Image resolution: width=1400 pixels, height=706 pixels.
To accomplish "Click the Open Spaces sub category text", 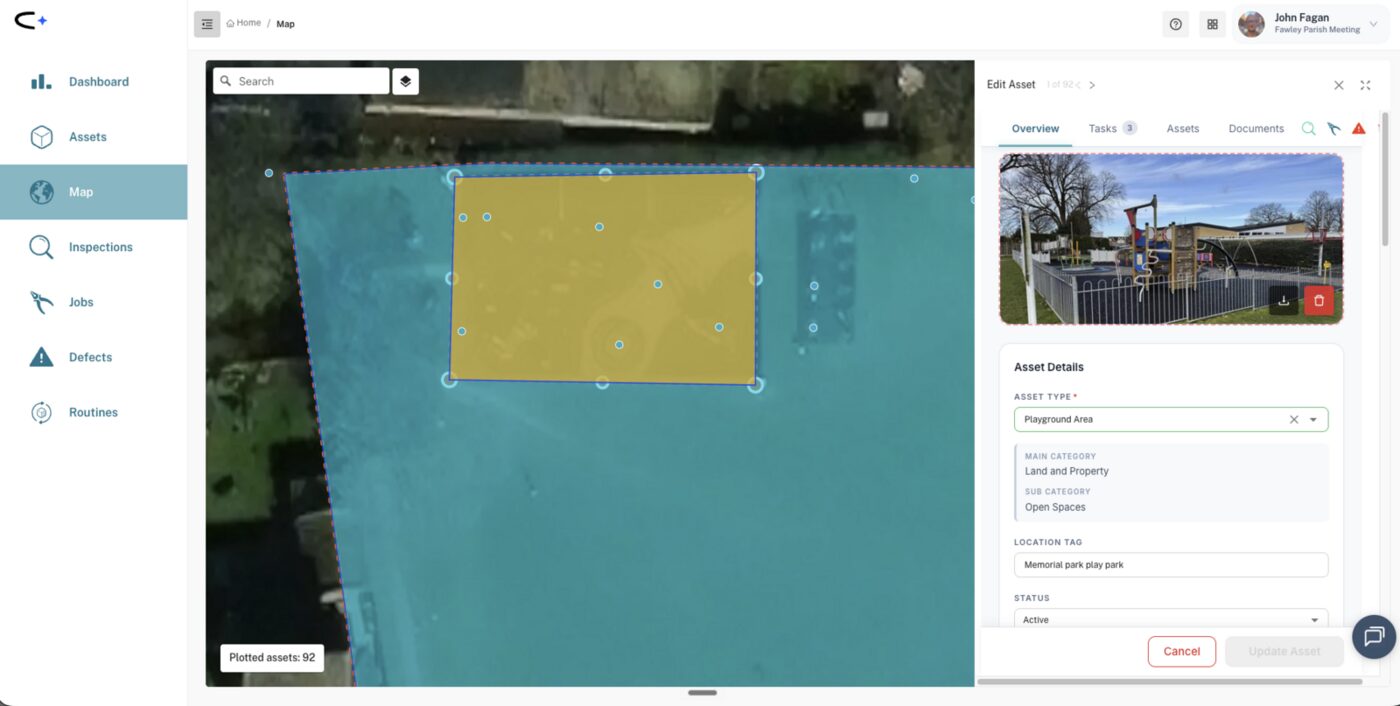I will click(x=1054, y=507).
